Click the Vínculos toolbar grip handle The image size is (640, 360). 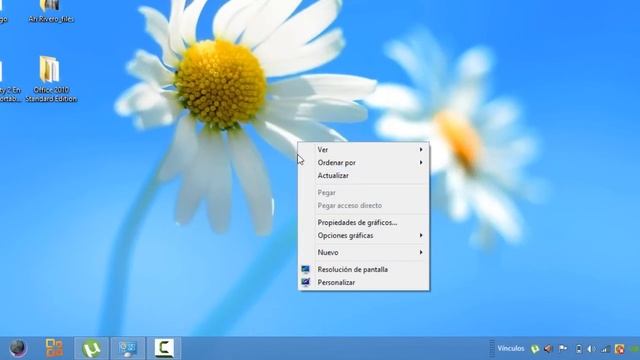(492, 348)
